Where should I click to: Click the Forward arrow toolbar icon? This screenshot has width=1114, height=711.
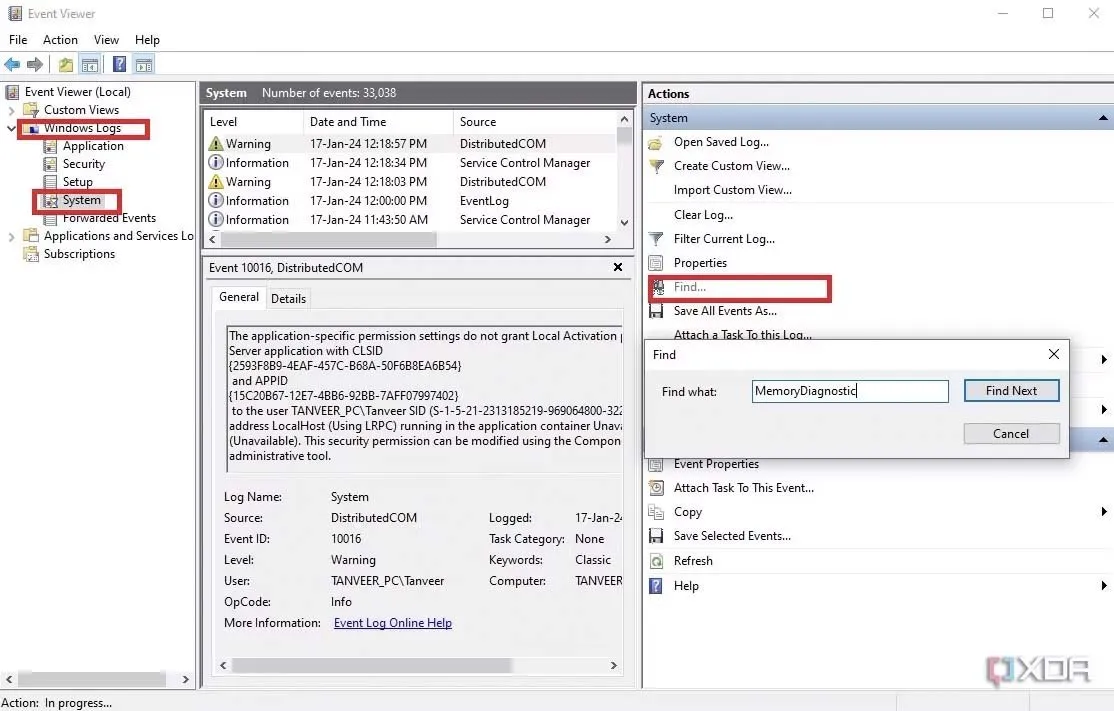pos(35,65)
